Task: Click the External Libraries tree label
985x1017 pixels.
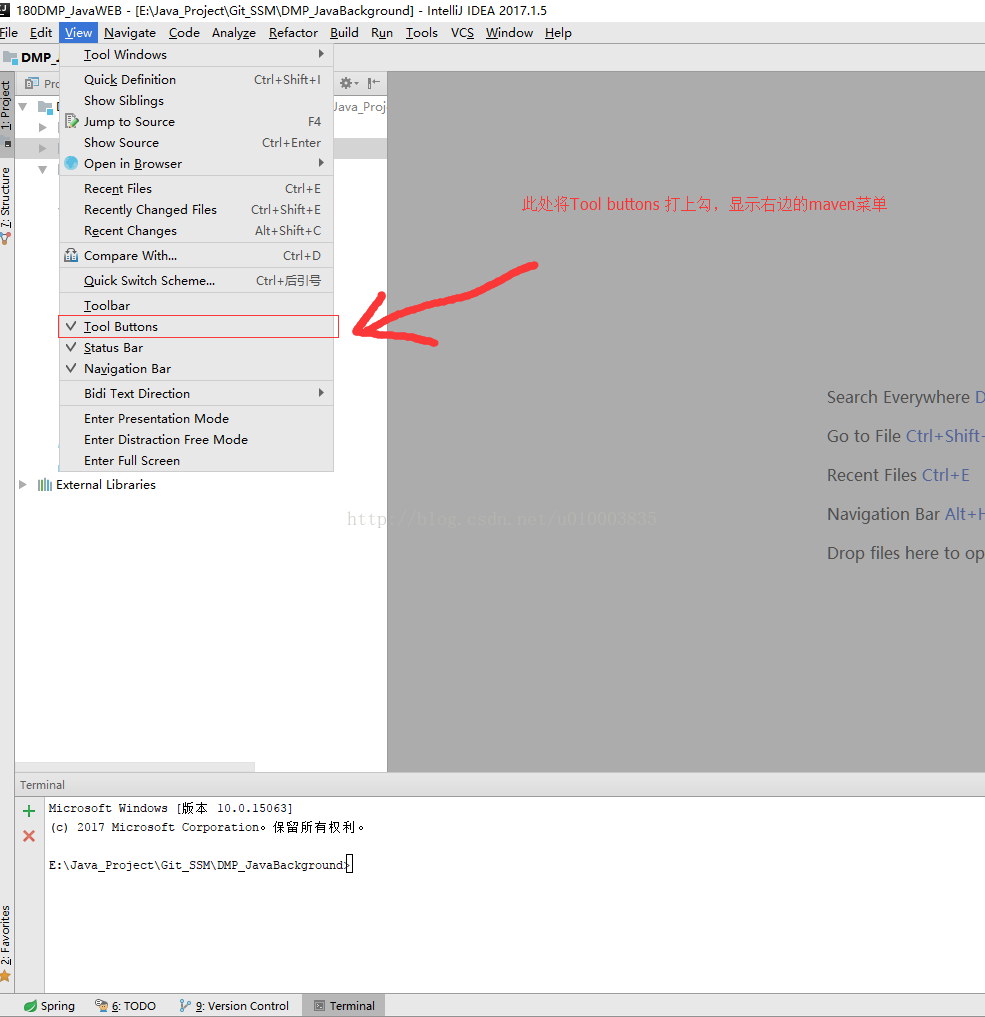Action: tap(106, 485)
